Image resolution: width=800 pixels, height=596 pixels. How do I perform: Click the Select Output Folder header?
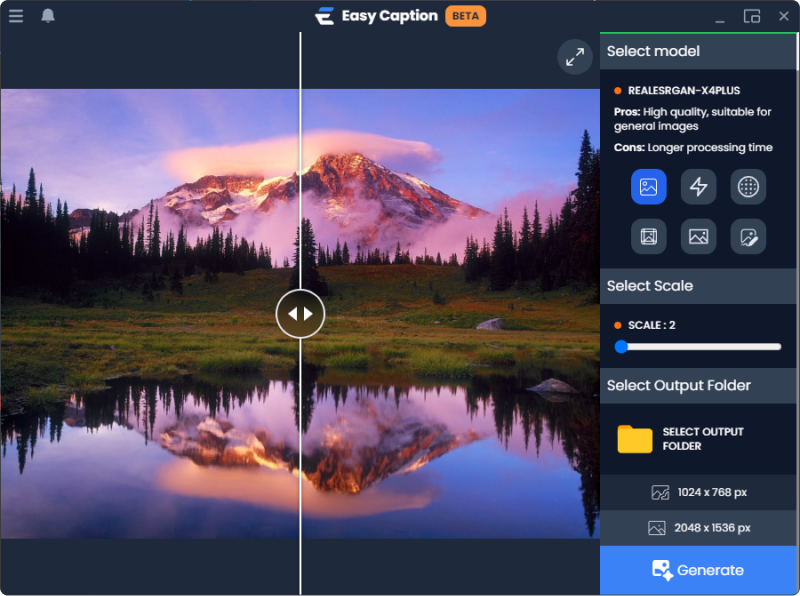698,385
